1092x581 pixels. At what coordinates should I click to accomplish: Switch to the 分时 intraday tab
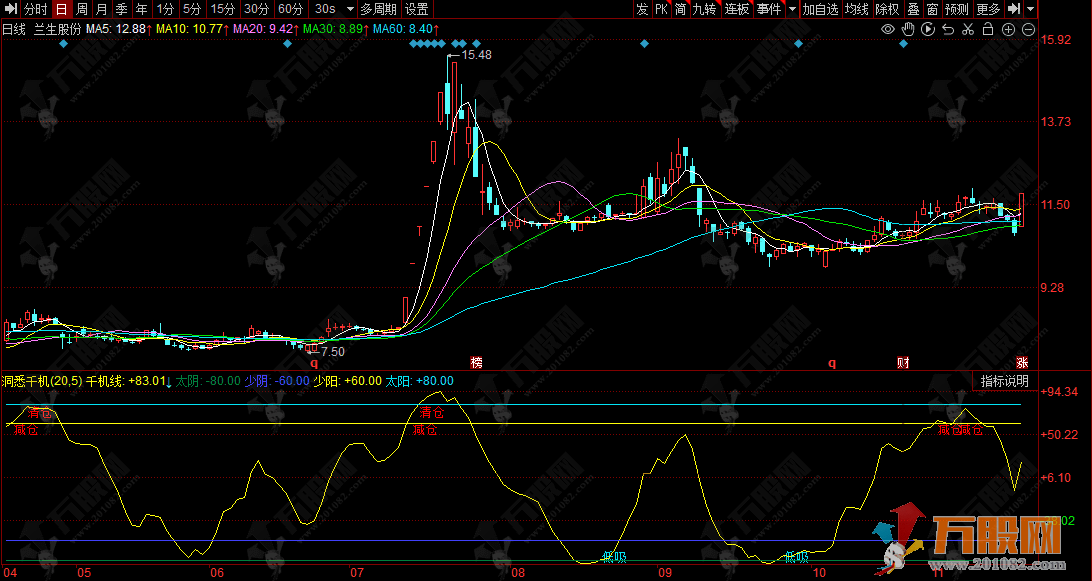(36, 9)
